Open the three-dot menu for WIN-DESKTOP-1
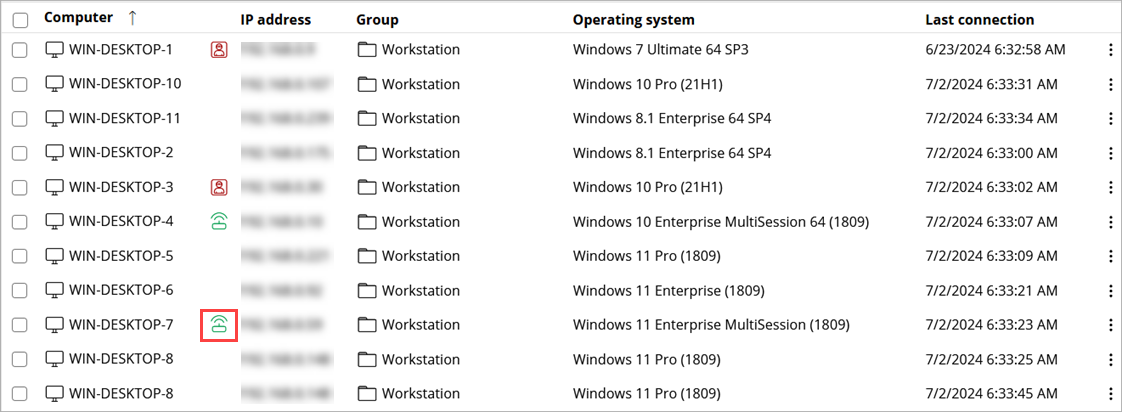The image size is (1122, 412). 1110,50
